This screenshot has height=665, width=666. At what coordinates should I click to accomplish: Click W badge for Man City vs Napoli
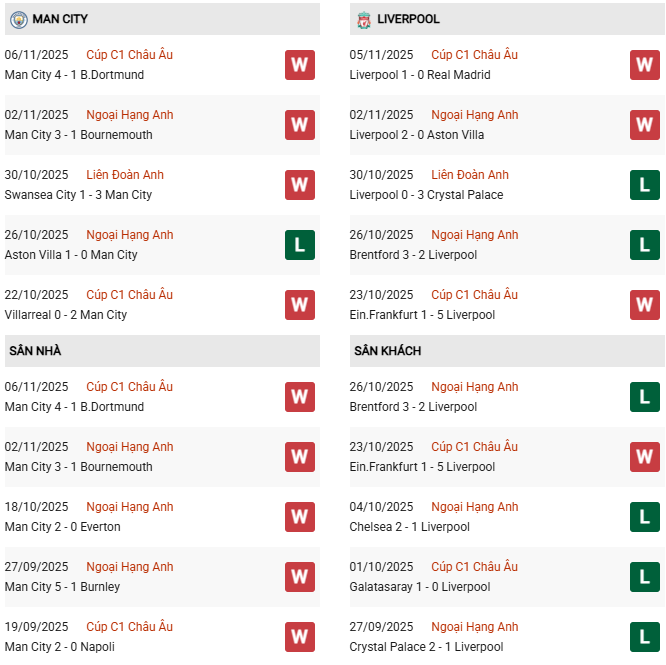(x=300, y=637)
